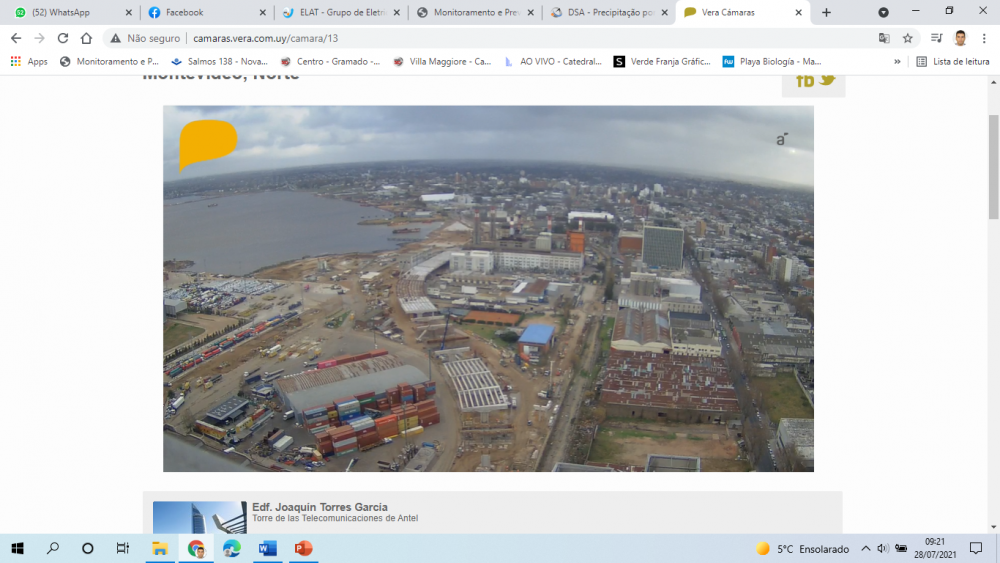Open the Apps bookmarks shortcut
The width and height of the screenshot is (1000, 563).
[29, 61]
